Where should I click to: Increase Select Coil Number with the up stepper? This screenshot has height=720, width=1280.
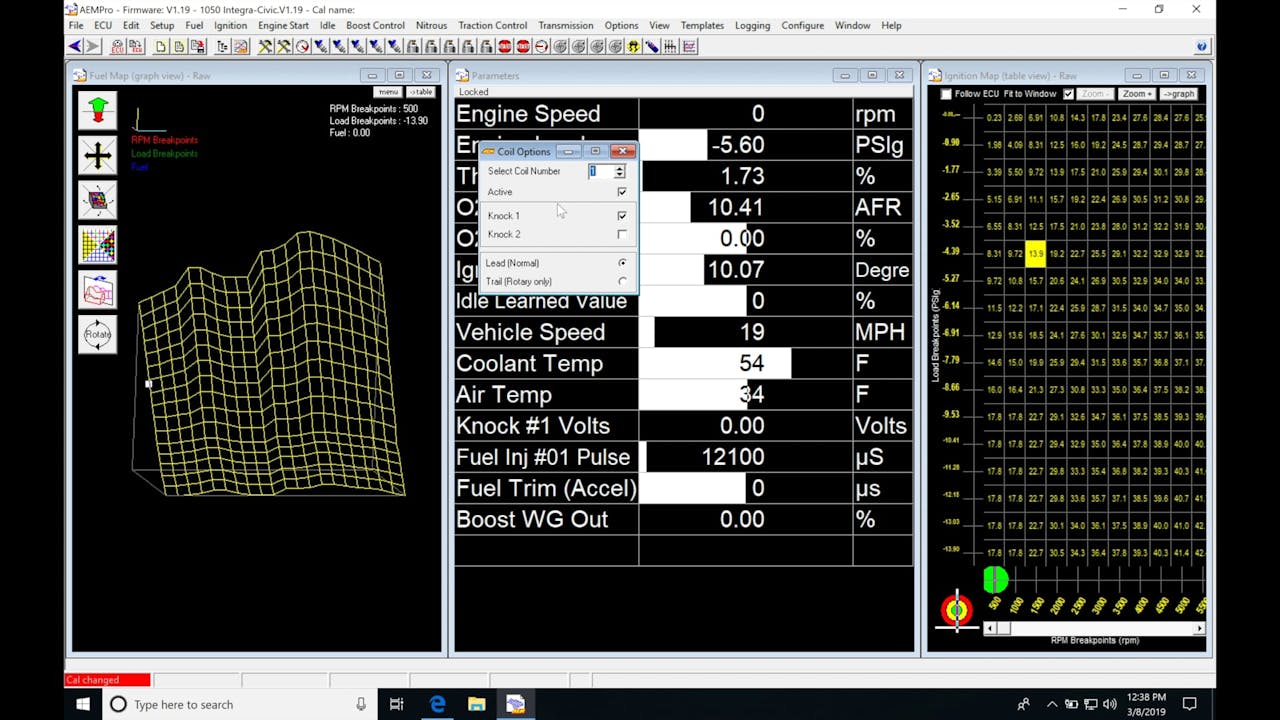619,167
